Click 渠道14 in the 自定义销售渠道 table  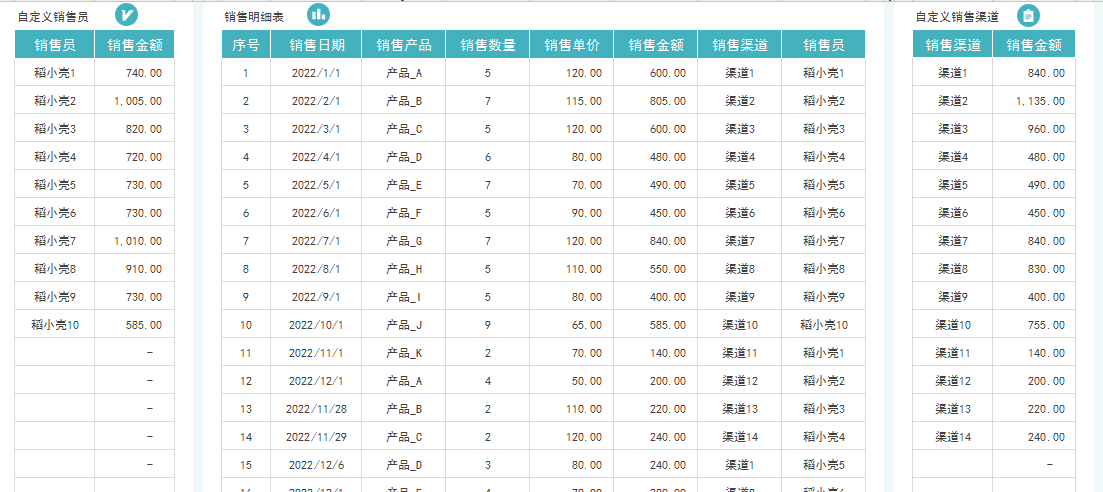tap(953, 436)
